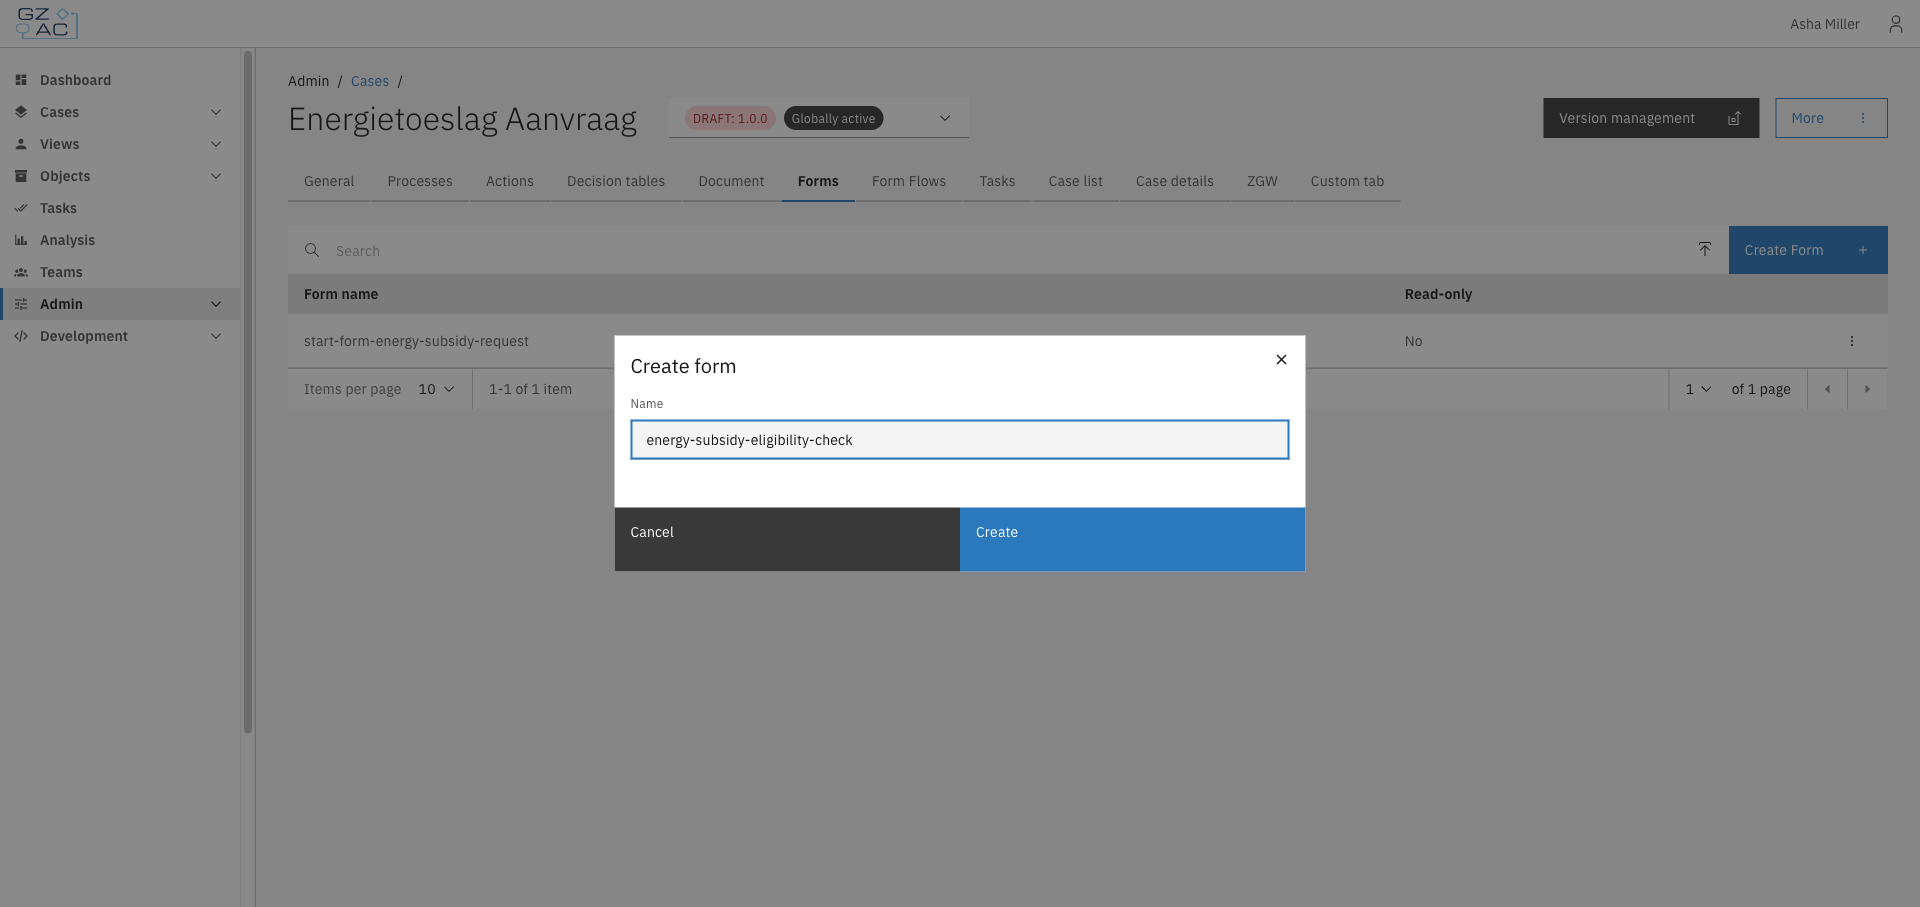
Task: Click the Admin settings icon in sidebar
Action: [x=21, y=304]
